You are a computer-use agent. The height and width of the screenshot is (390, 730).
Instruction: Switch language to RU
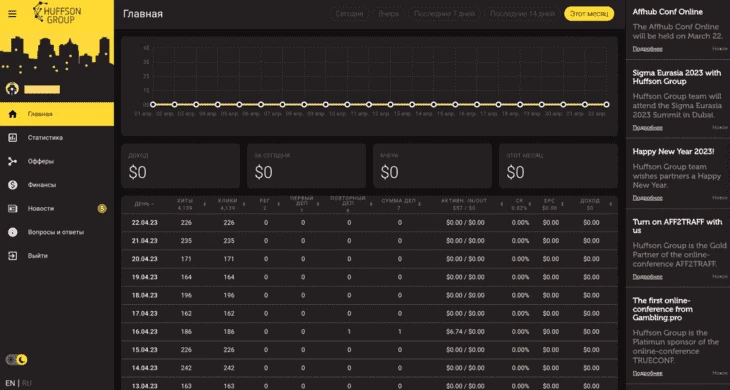coord(27,383)
